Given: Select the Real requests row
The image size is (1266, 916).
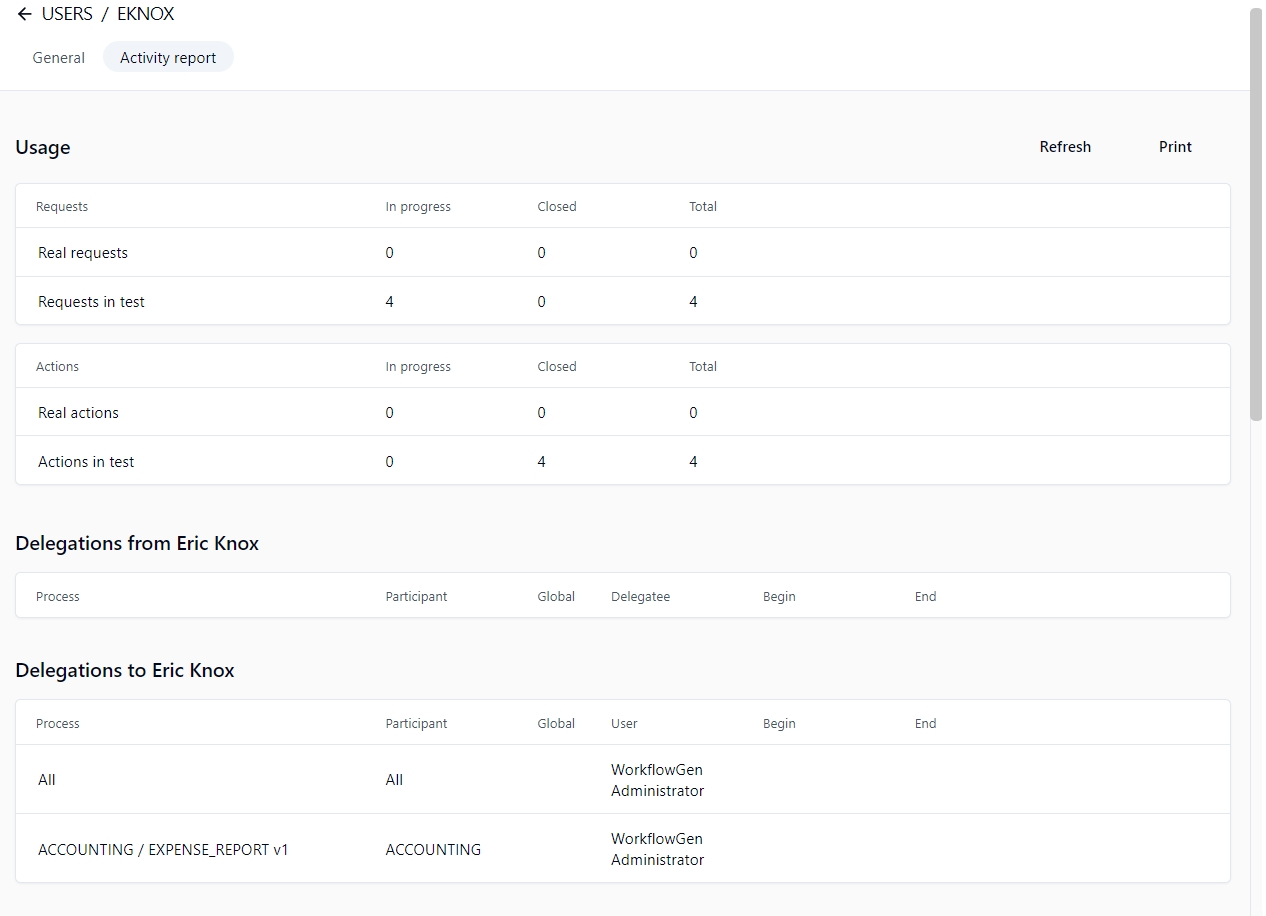Looking at the screenshot, I should pyautogui.click(x=83, y=253).
